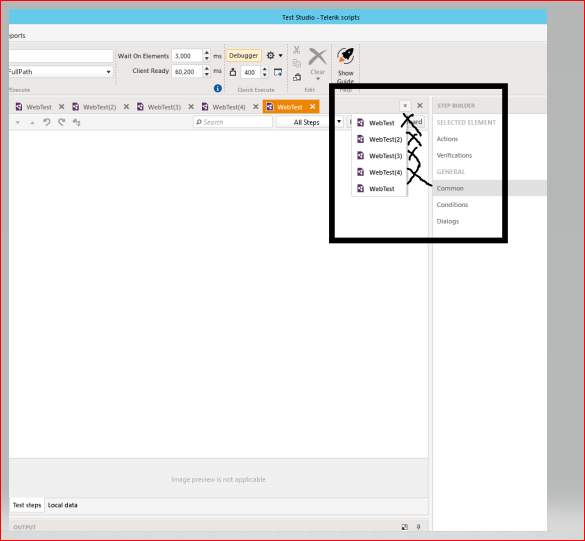Click the Search steps input field
The image size is (585, 541).
(x=233, y=122)
